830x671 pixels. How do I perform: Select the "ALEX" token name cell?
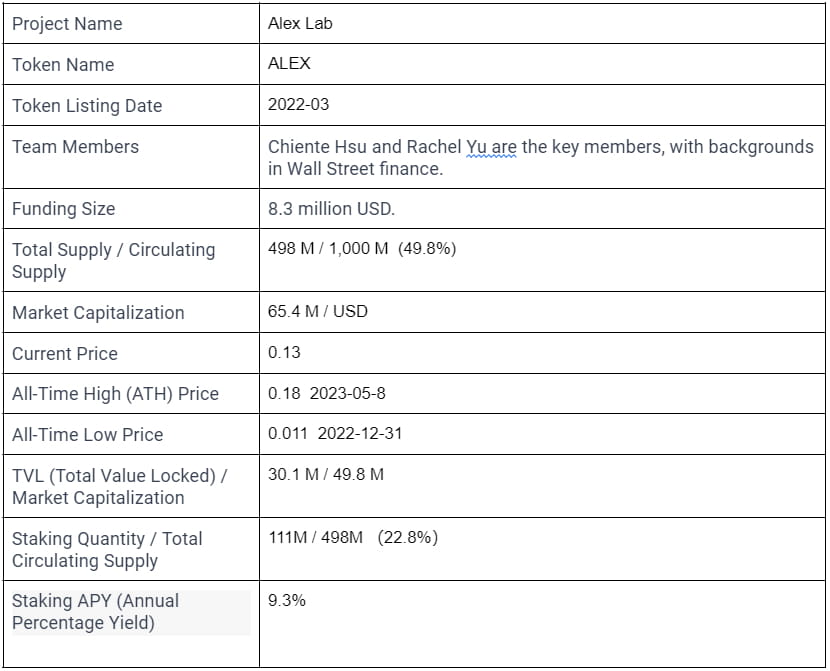[x=289, y=63]
